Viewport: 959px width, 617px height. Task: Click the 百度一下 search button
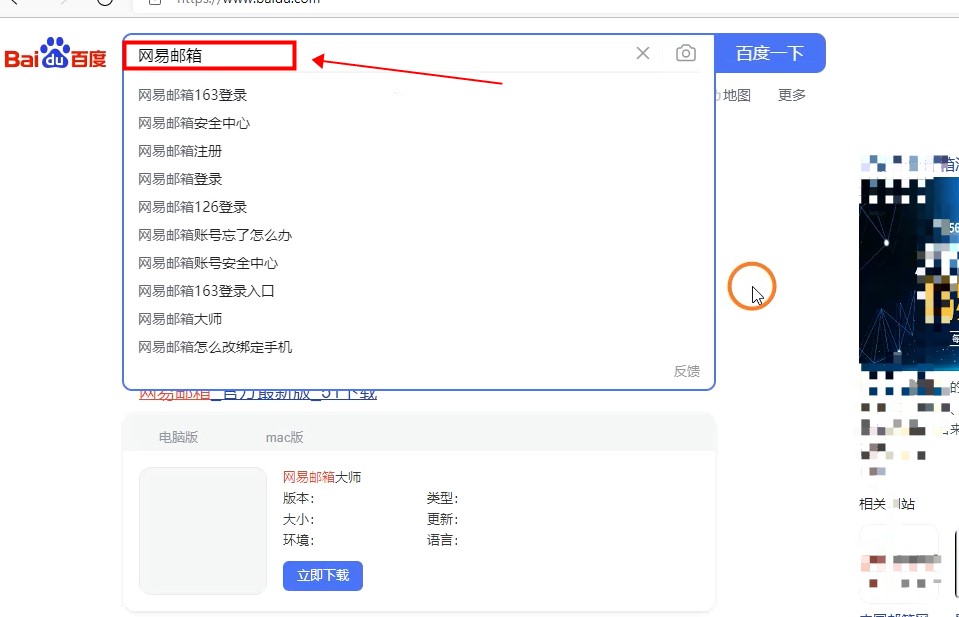[x=770, y=54]
